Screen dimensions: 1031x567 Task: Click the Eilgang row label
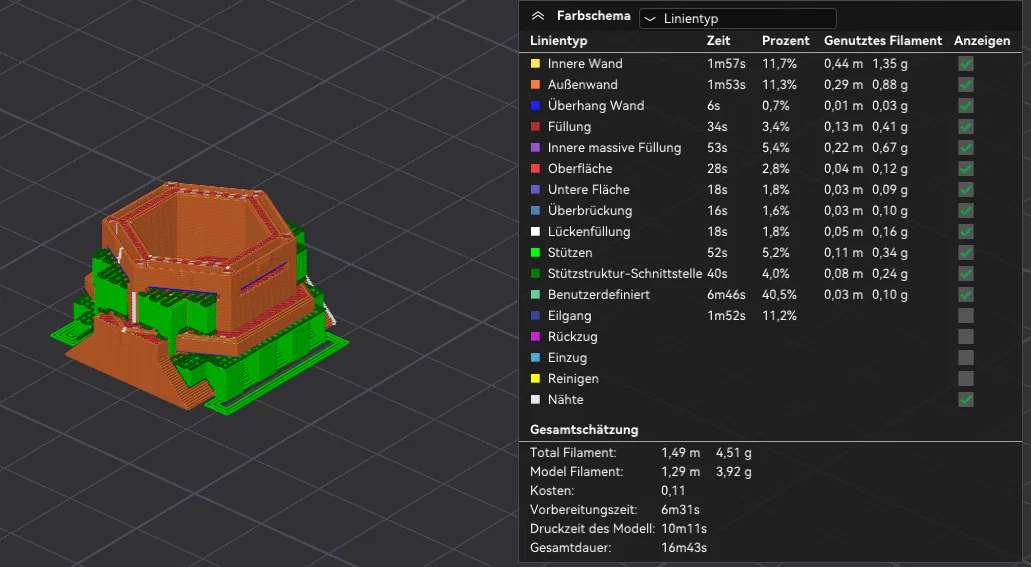[569, 316]
